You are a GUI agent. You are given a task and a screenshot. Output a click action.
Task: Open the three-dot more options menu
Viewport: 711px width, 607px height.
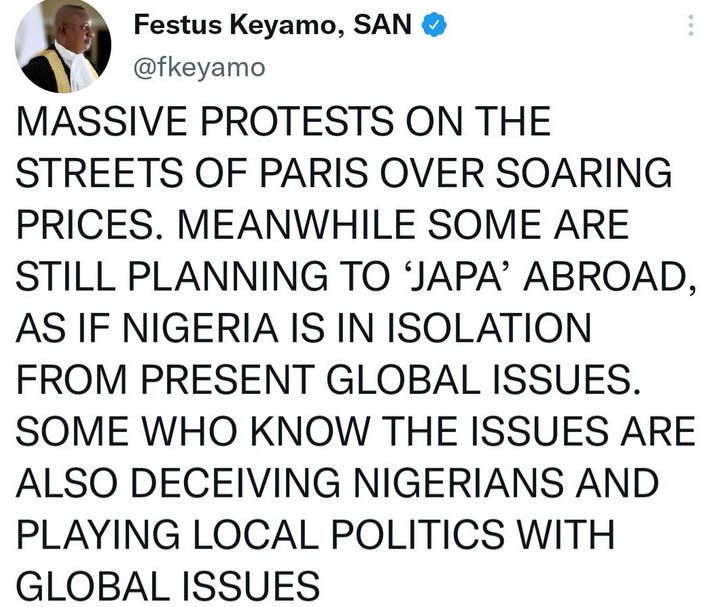tap(689, 28)
